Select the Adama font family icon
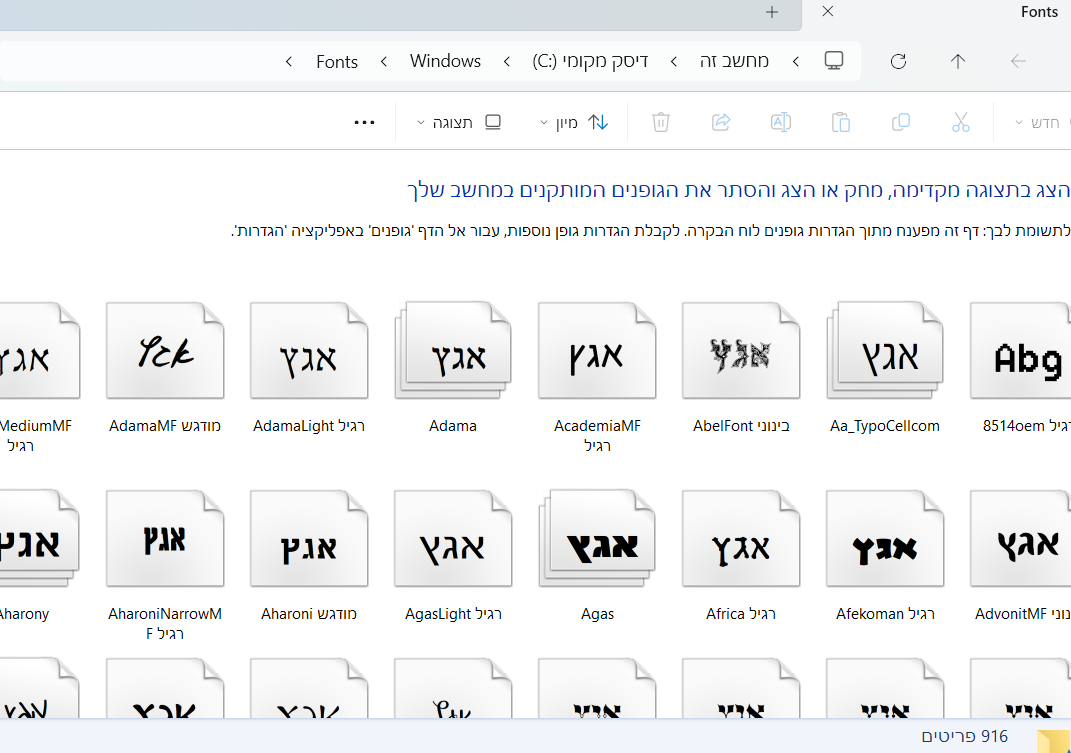1071x753 pixels. (453, 351)
